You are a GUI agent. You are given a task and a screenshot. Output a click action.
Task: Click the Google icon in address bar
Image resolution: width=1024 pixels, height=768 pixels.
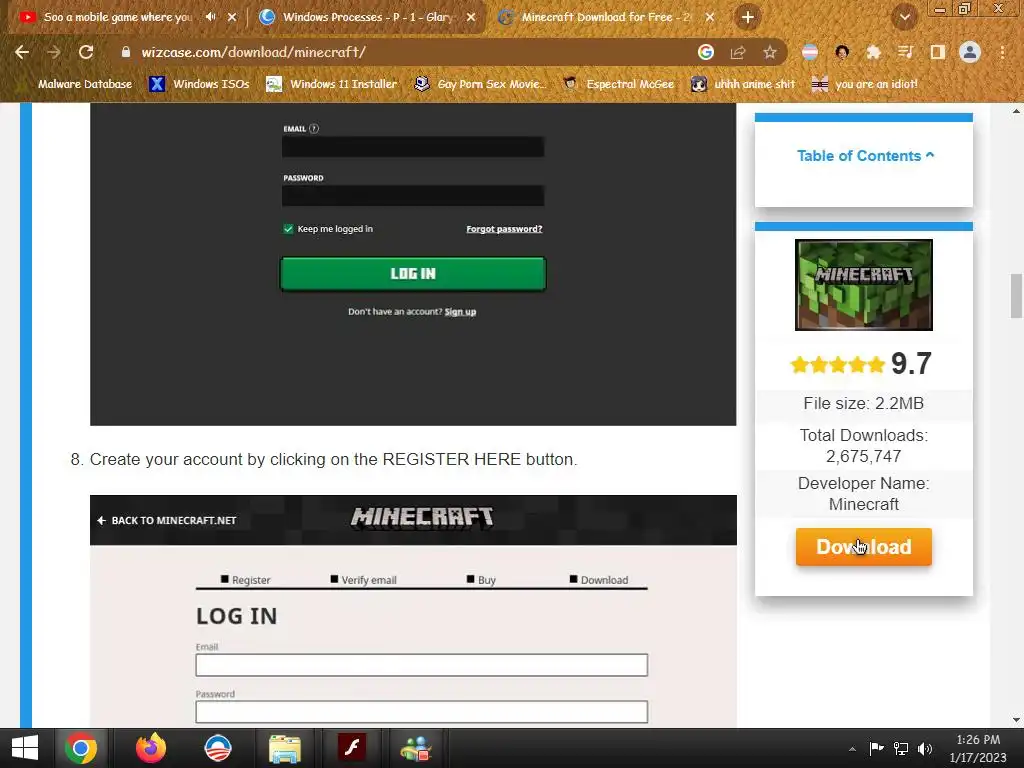point(705,52)
